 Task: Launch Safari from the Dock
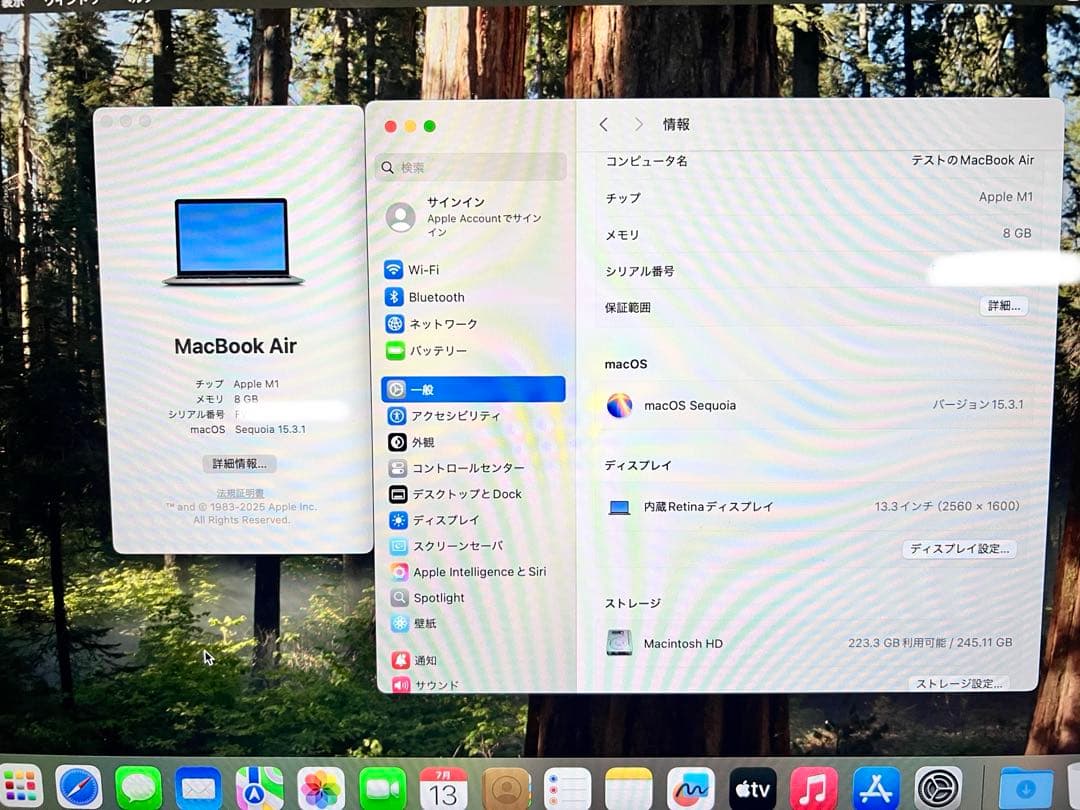coord(79,787)
